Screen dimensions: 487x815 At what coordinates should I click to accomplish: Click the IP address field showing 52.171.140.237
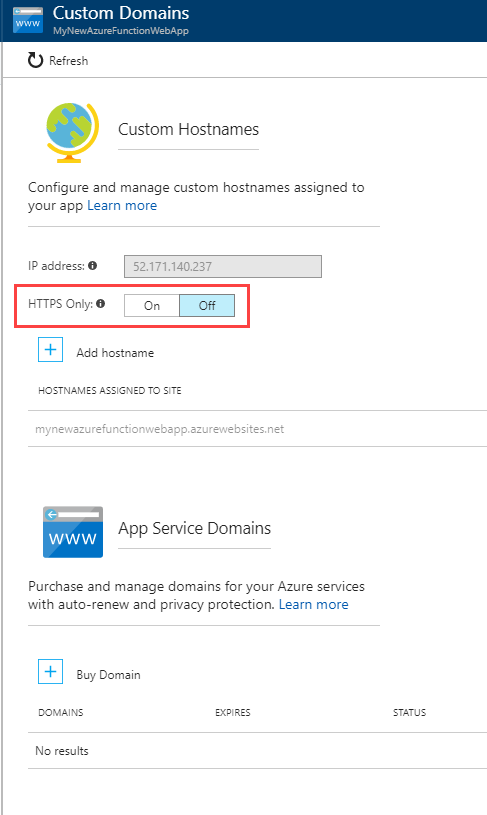click(223, 267)
